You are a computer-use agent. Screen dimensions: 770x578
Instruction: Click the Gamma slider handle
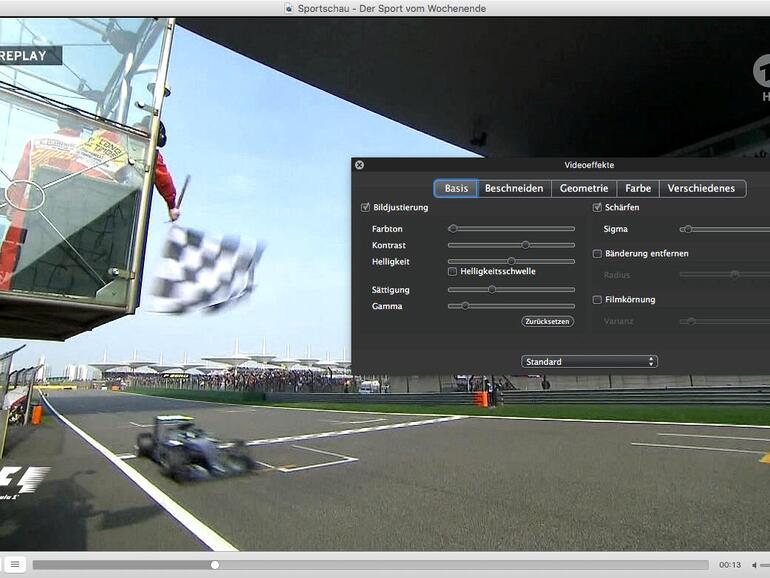[x=465, y=306]
